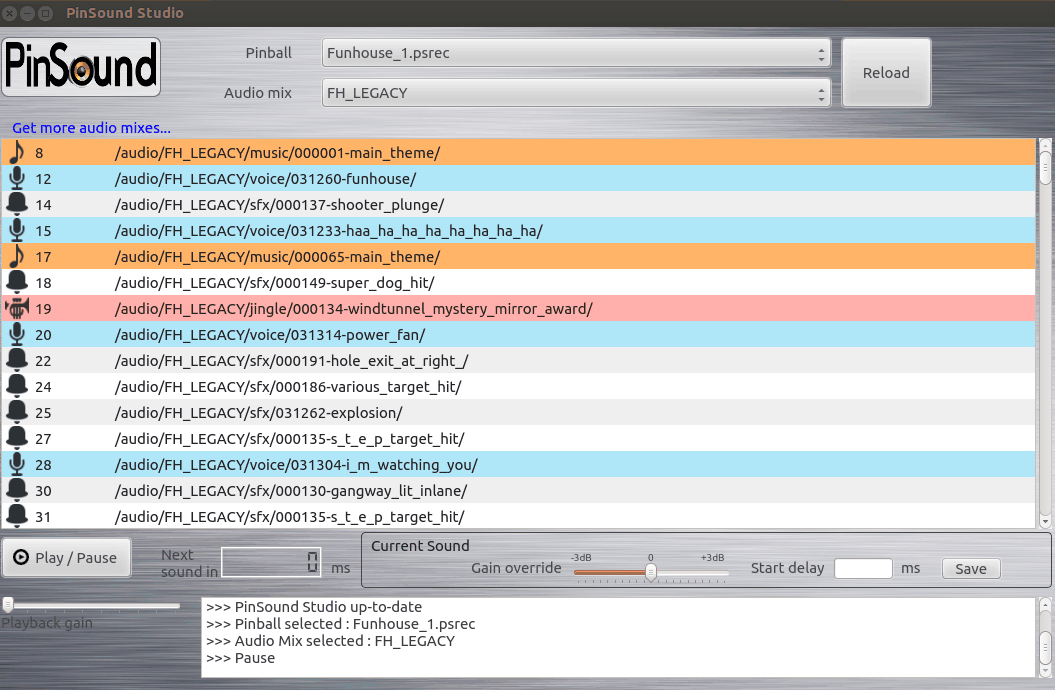Select the 031314-power_fan voice path
This screenshot has height=690, width=1055.
pos(270,335)
